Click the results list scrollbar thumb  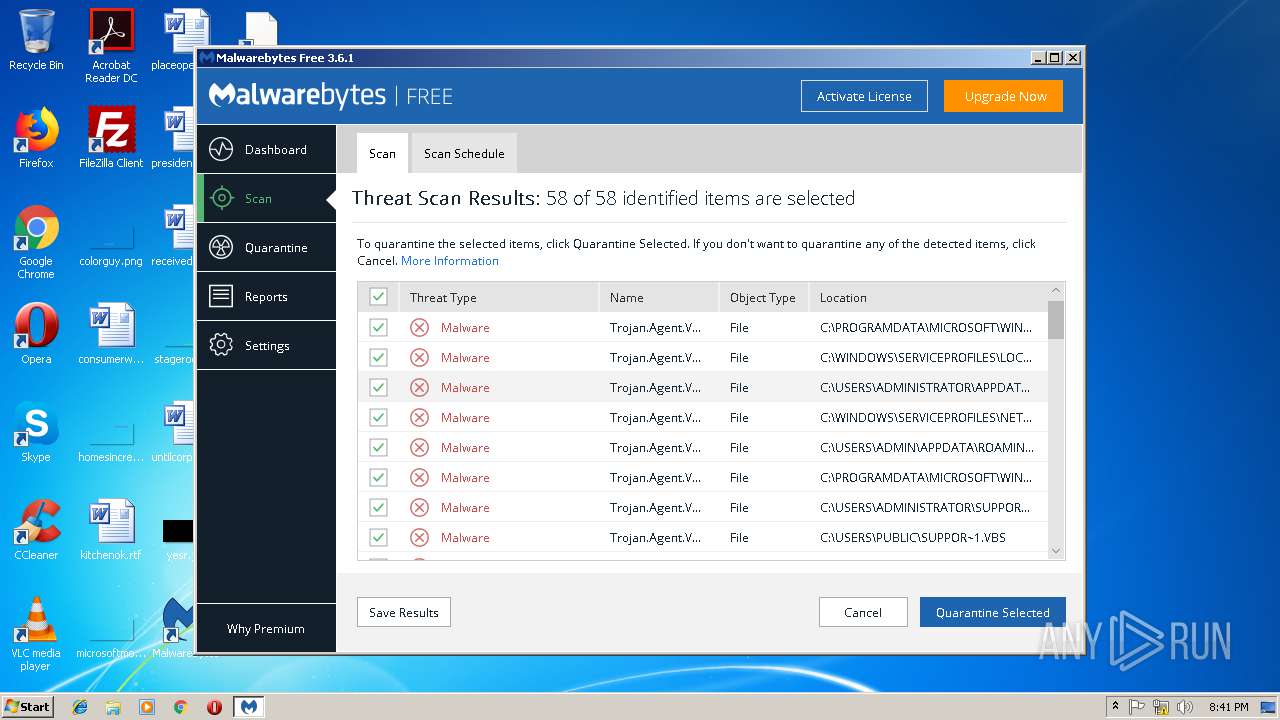coord(1056,320)
